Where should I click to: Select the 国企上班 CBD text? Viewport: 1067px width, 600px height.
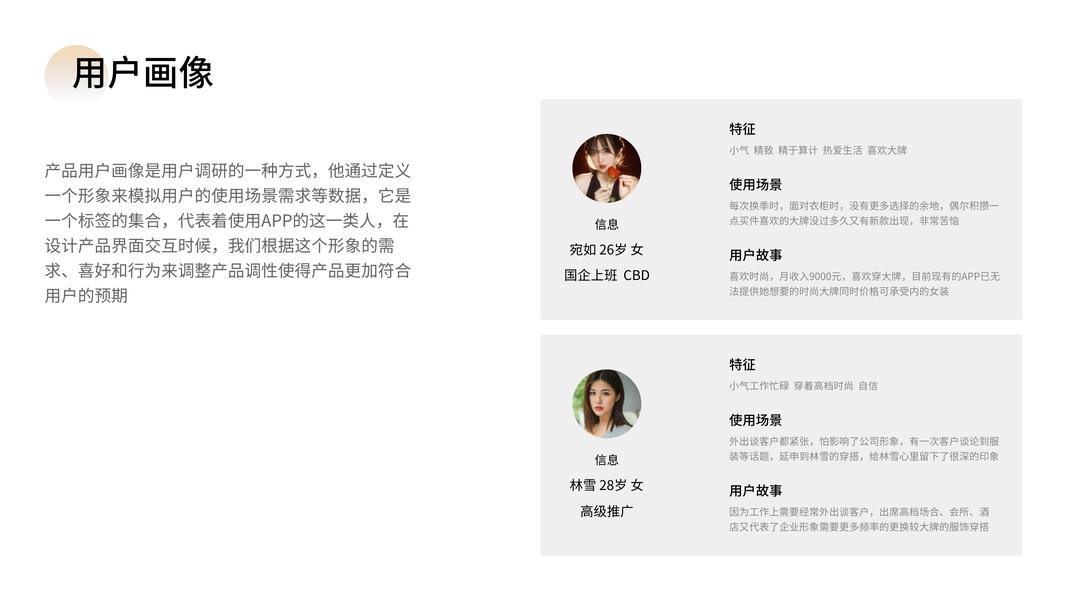(x=606, y=276)
